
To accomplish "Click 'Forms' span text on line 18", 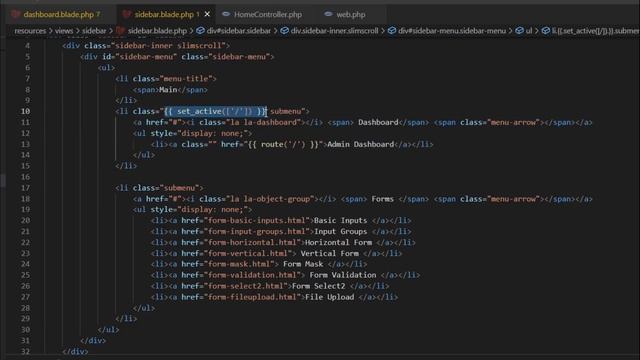I will click(x=382, y=199).
